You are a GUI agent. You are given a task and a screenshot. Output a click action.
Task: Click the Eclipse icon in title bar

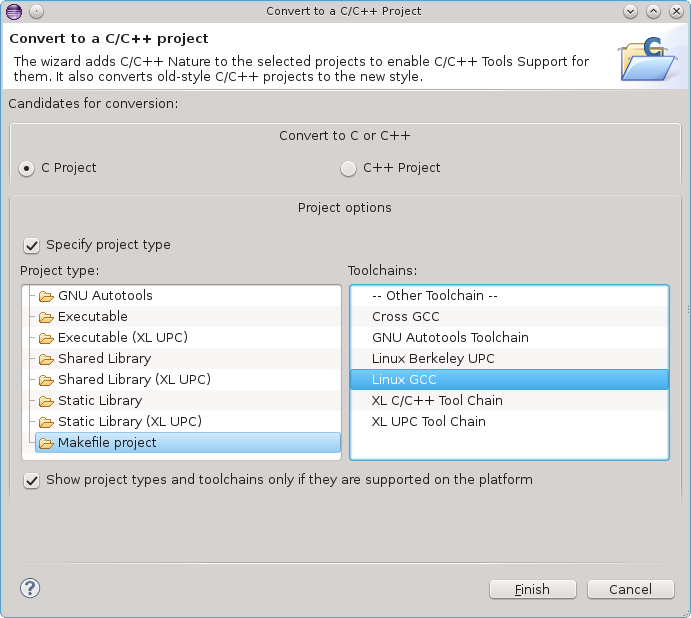tap(14, 11)
